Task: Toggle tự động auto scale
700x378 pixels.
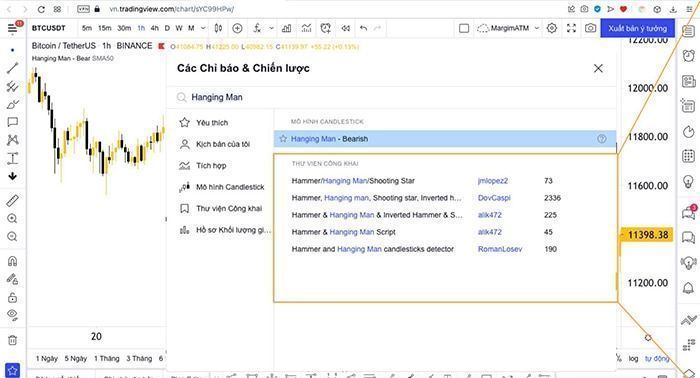Action: pyautogui.click(x=657, y=358)
